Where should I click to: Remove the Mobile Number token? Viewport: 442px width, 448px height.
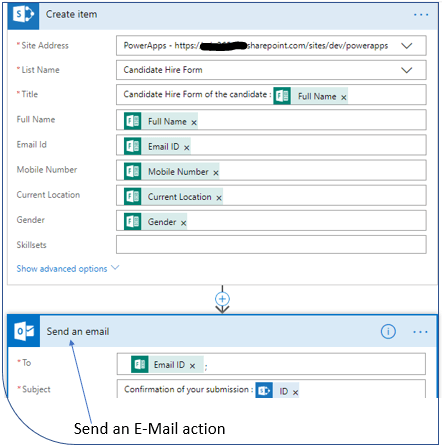(216, 173)
